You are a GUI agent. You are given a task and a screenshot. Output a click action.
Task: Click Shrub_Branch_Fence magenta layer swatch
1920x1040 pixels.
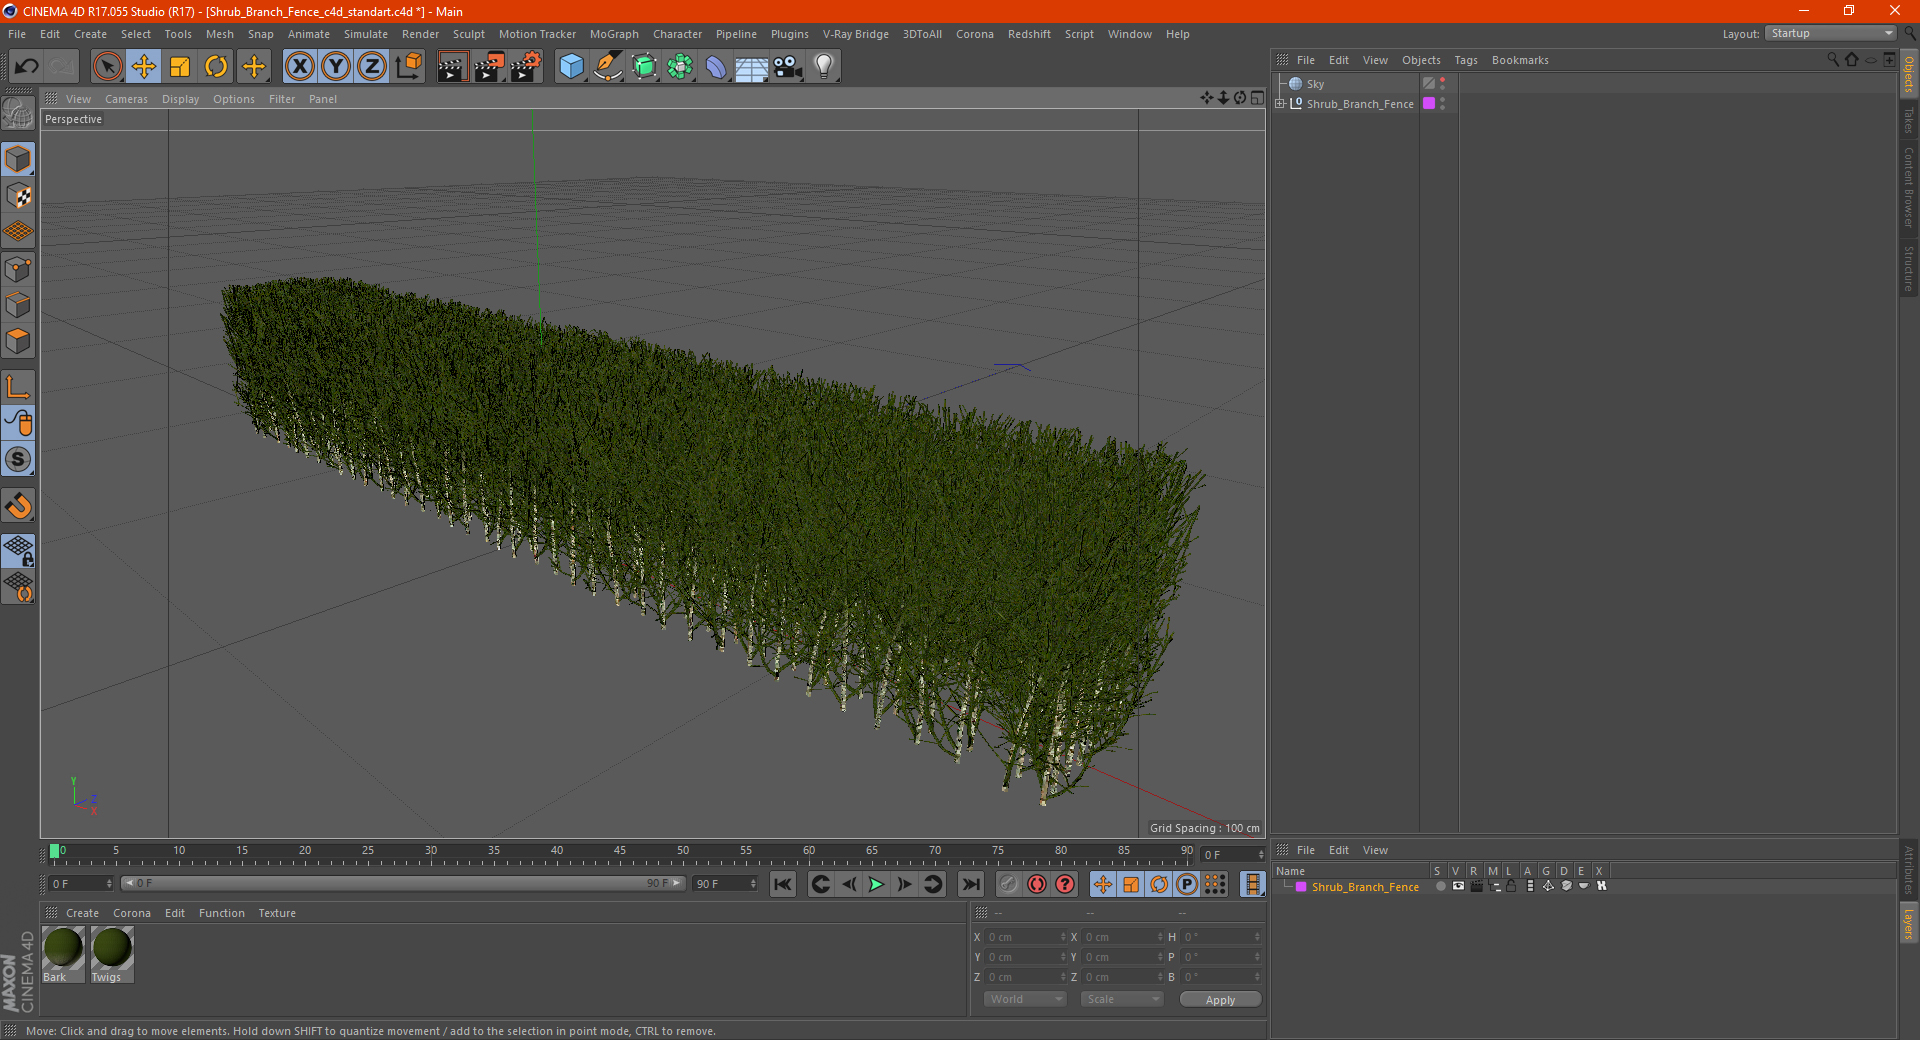(x=1429, y=104)
